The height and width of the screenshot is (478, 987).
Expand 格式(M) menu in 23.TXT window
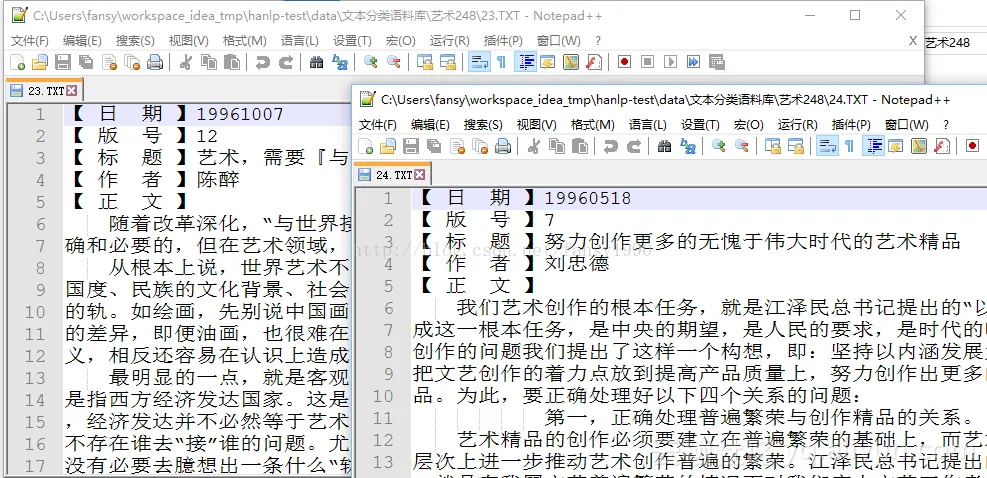click(x=244, y=41)
